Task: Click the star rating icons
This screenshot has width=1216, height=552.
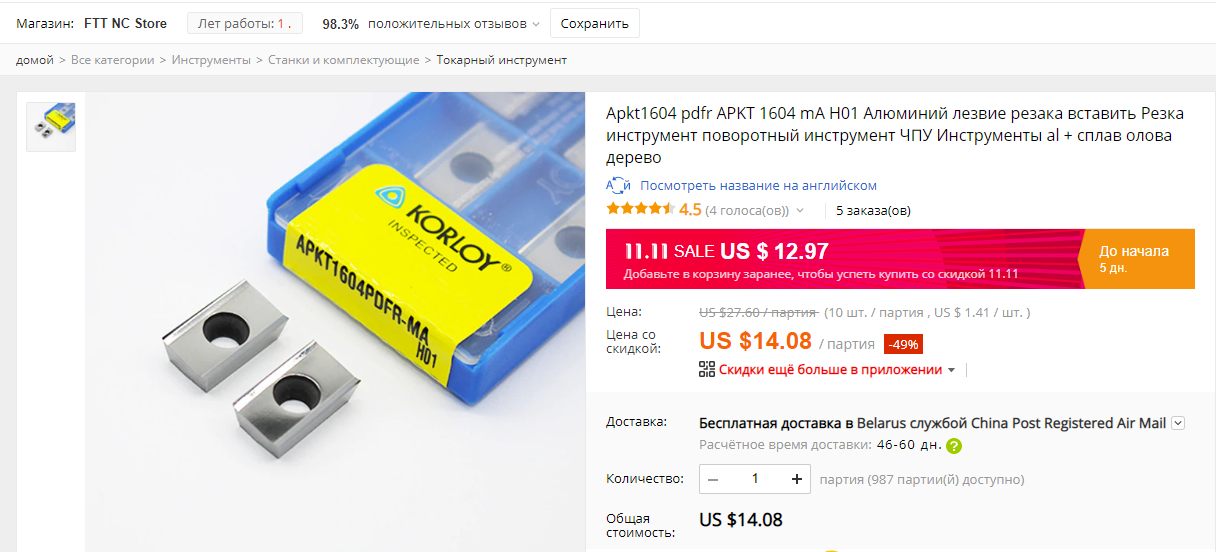Action: [x=640, y=210]
